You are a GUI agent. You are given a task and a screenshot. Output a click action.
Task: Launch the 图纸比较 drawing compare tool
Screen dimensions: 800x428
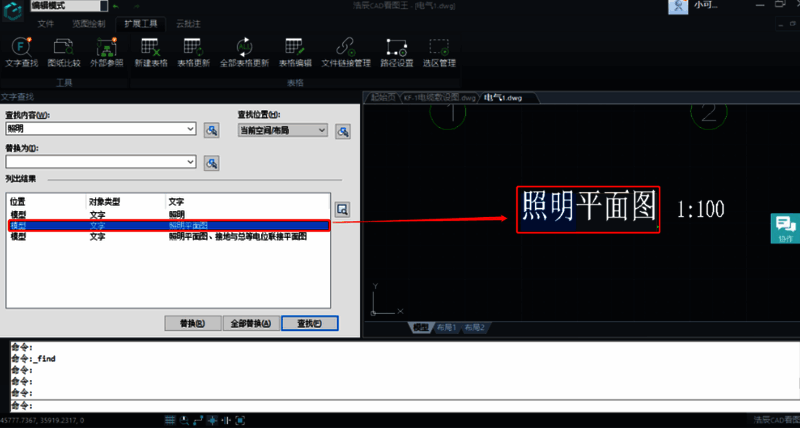[64, 53]
